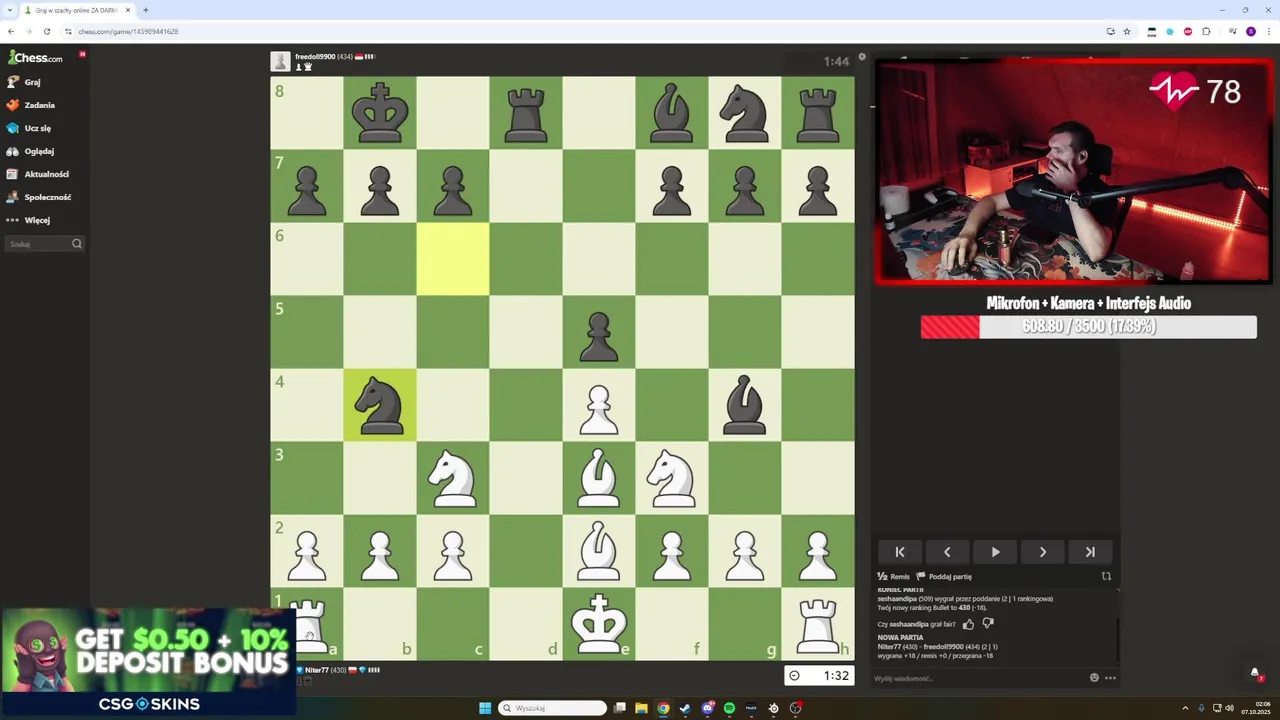
Task: Open the notifications bell
Action: tap(1255, 672)
